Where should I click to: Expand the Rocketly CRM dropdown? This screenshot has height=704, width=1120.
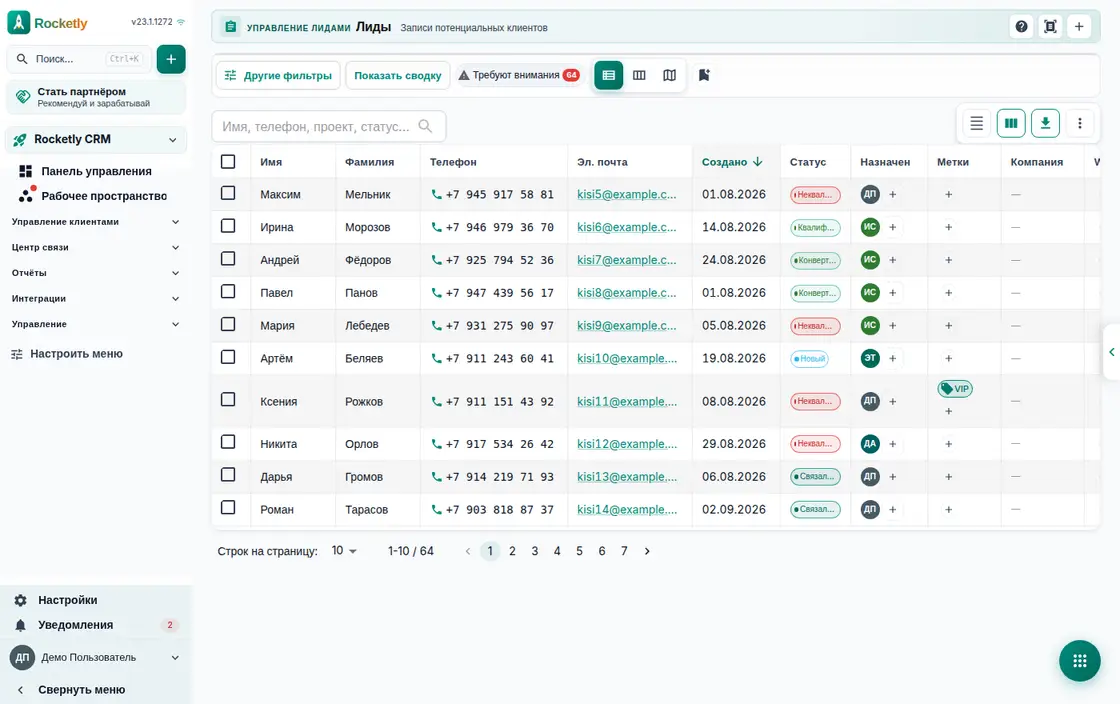pos(96,140)
